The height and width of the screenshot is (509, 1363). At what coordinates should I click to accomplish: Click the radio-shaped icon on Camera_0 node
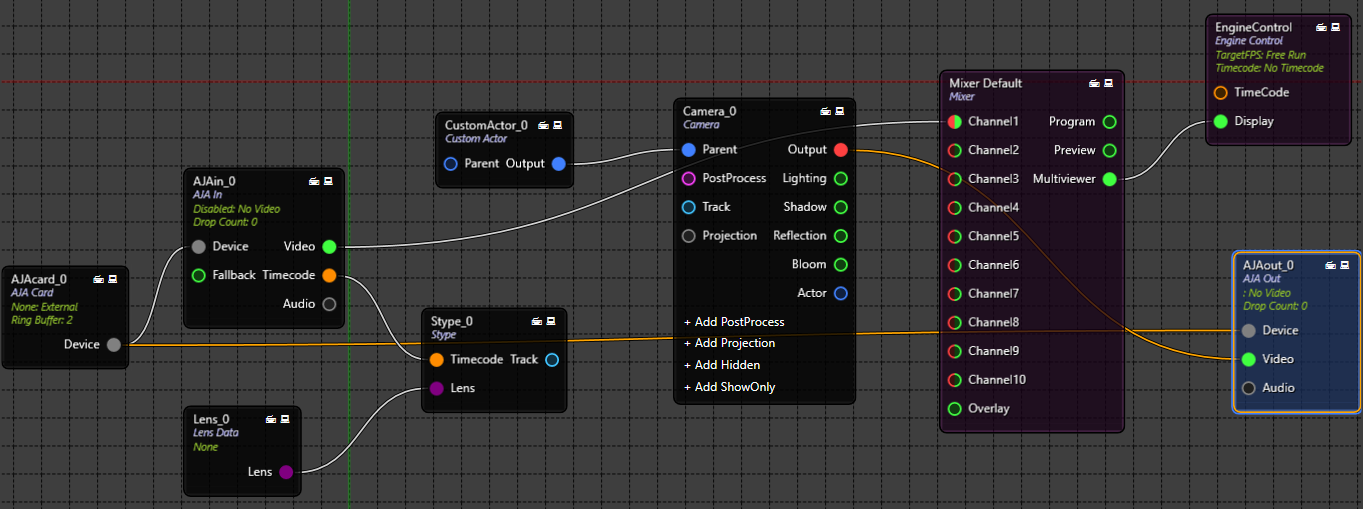[x=825, y=111]
